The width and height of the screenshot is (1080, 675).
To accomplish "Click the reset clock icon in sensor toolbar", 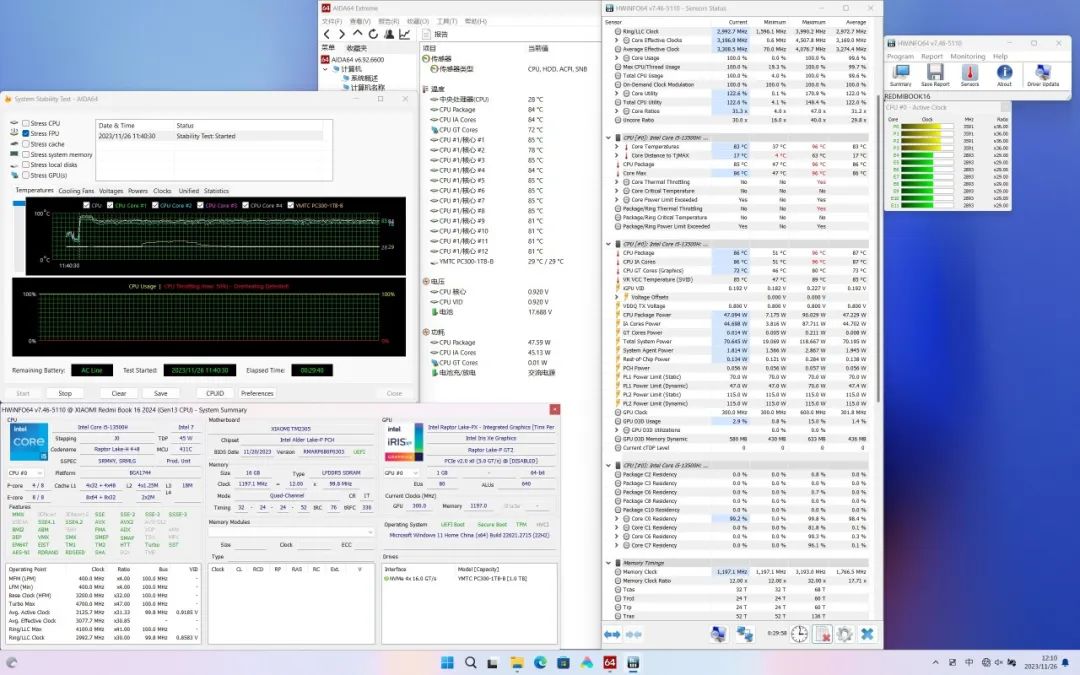I will tap(800, 634).
